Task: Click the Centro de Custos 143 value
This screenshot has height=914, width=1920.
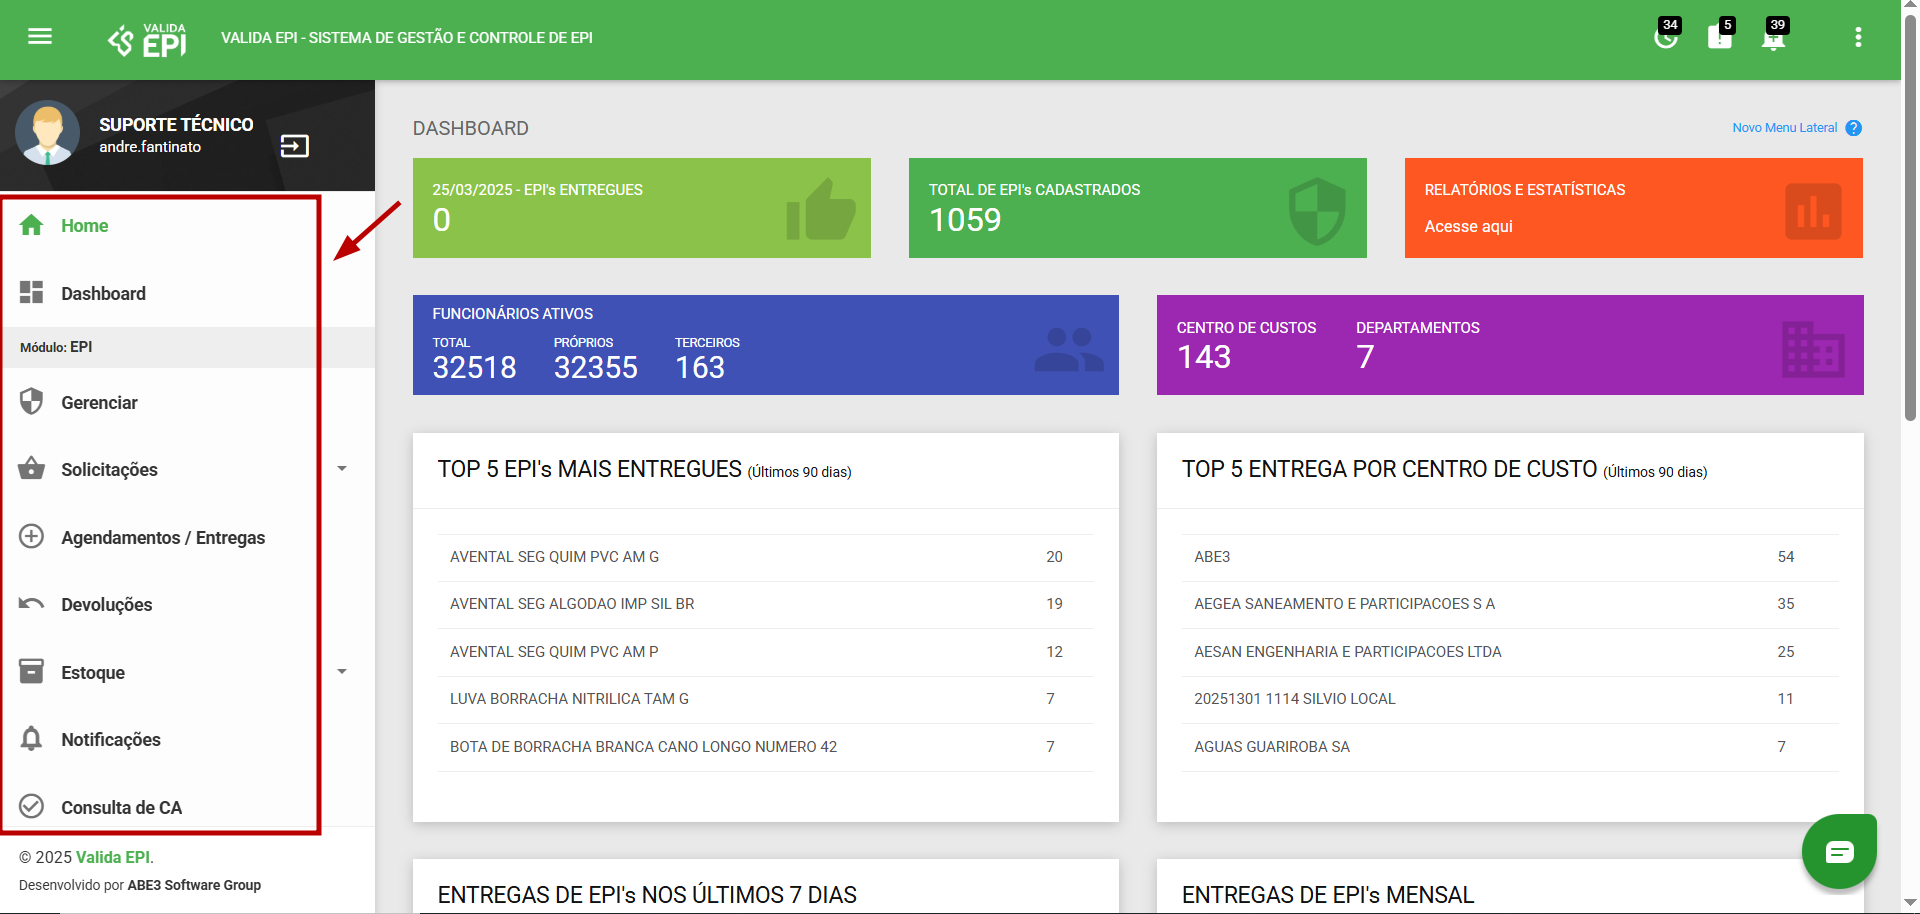Action: [x=1203, y=357]
